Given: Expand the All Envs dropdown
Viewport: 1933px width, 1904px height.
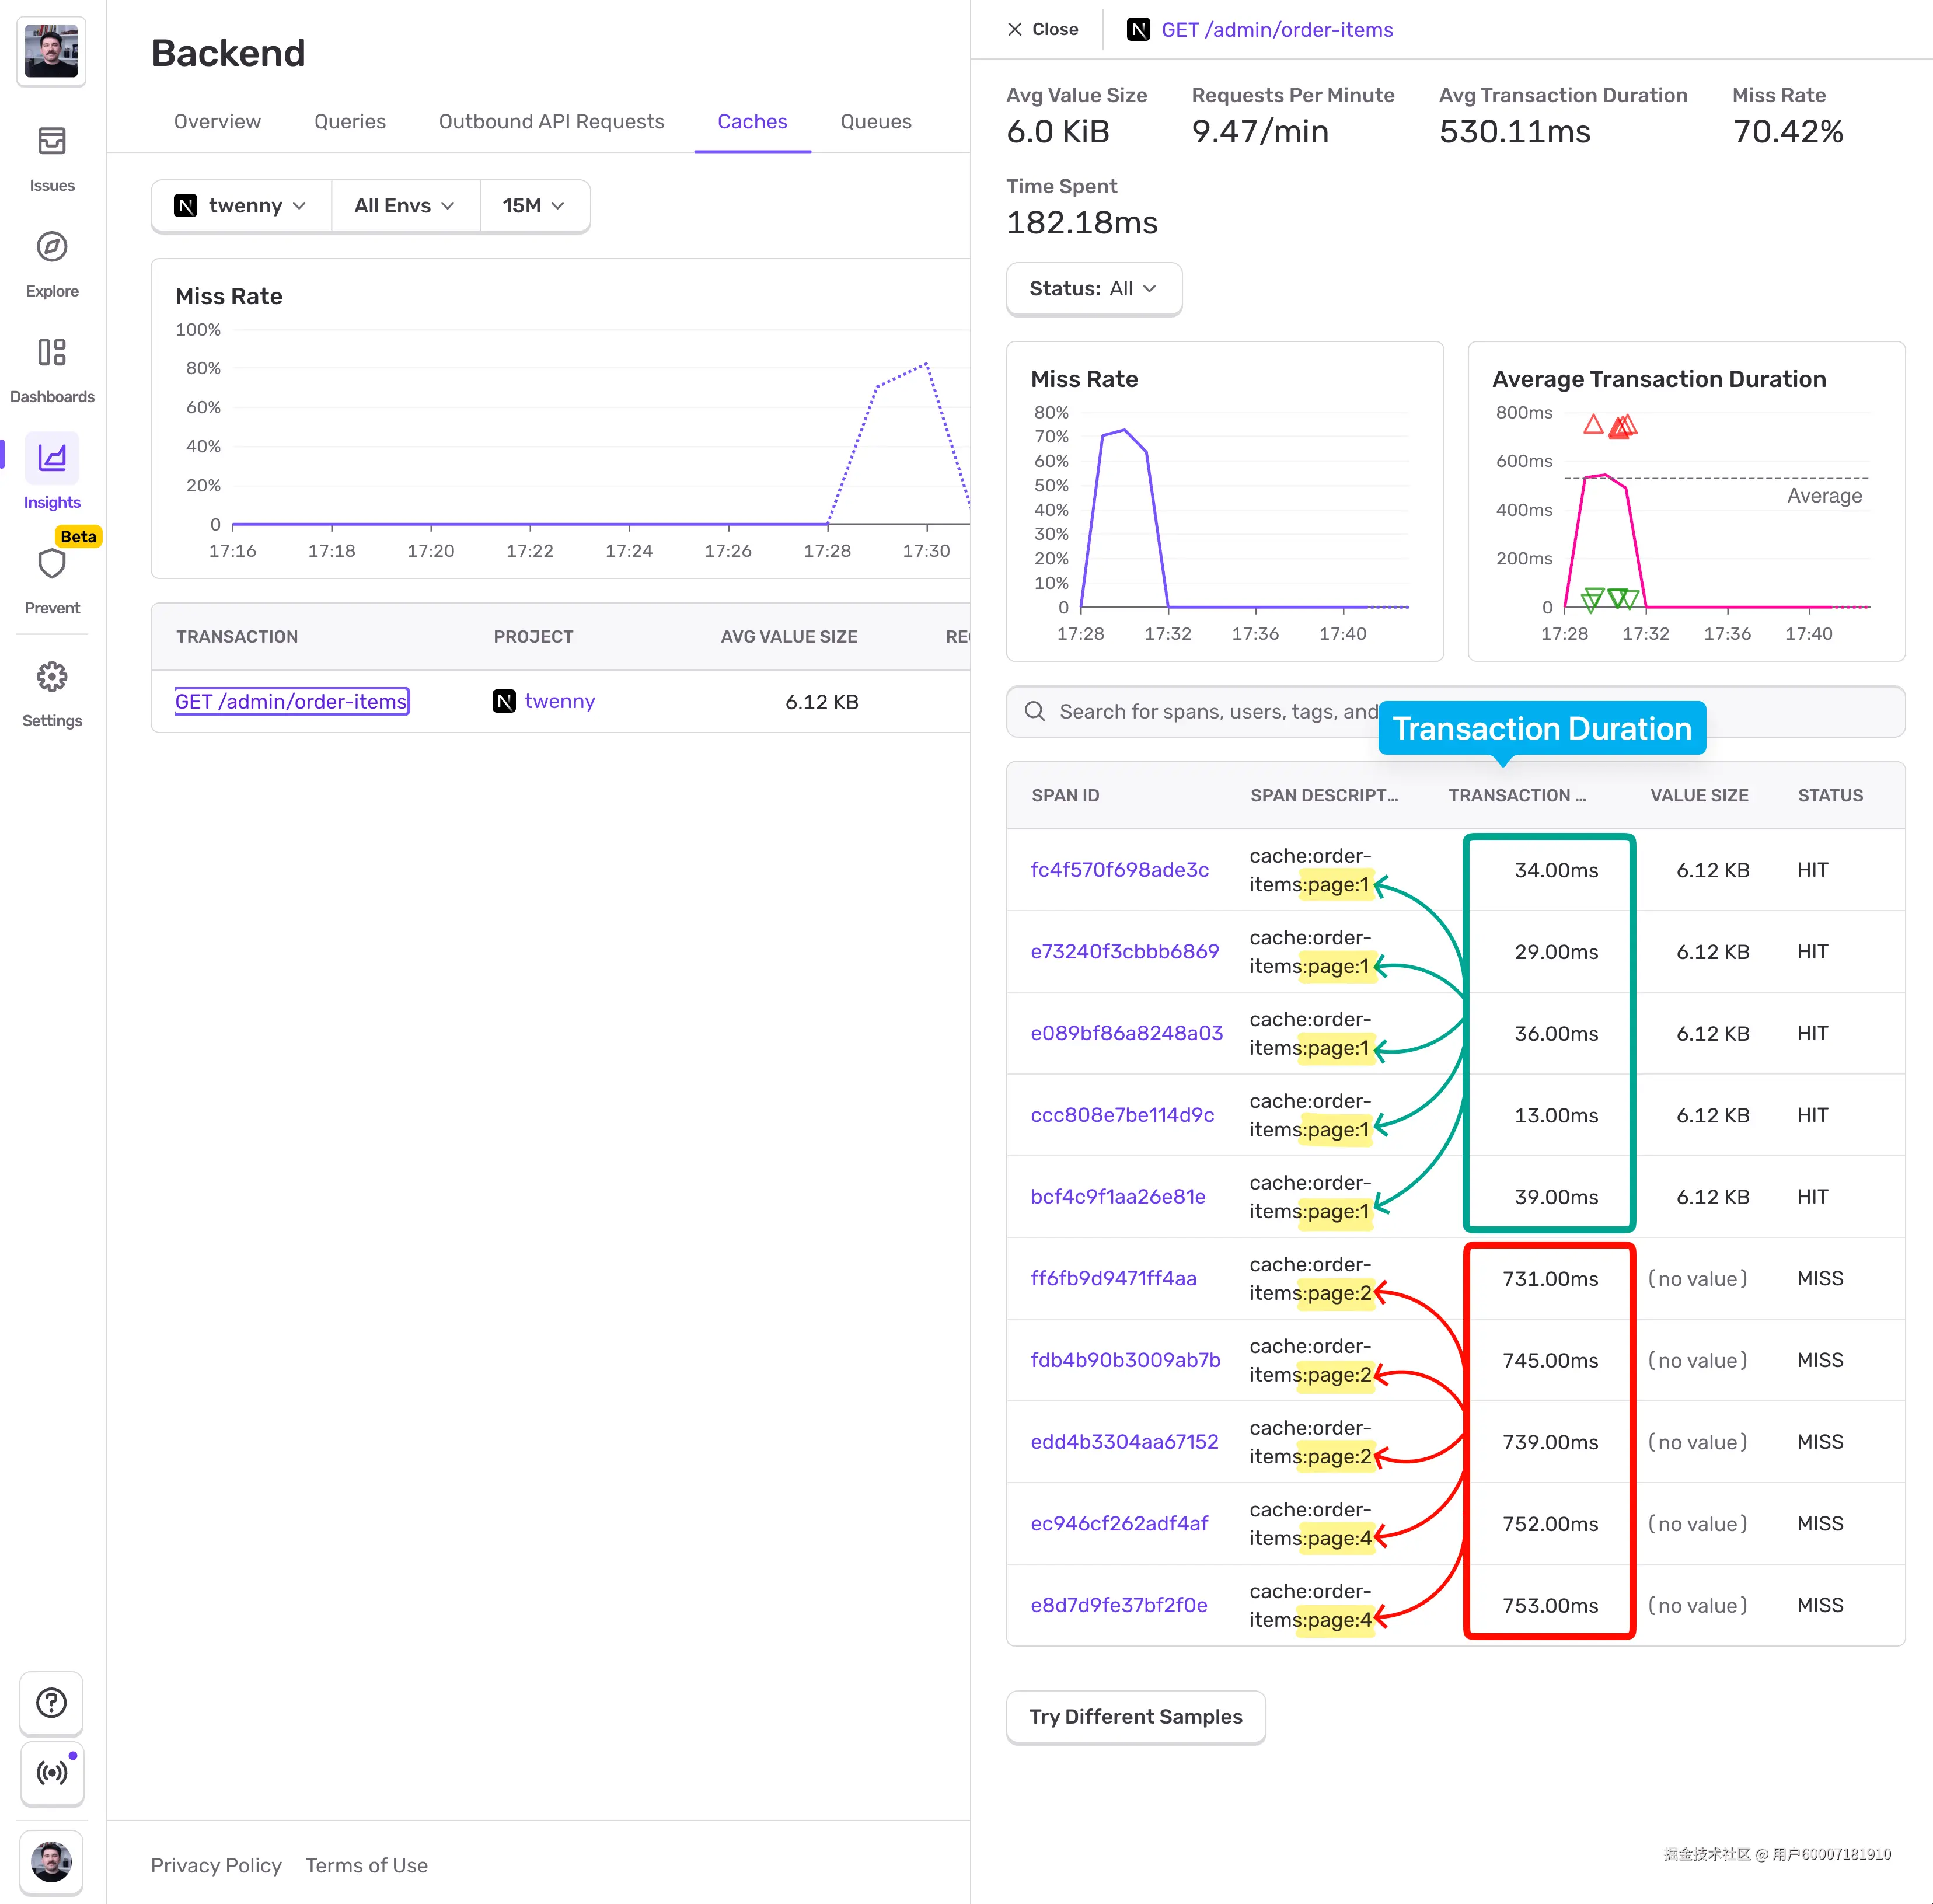Looking at the screenshot, I should click(404, 206).
